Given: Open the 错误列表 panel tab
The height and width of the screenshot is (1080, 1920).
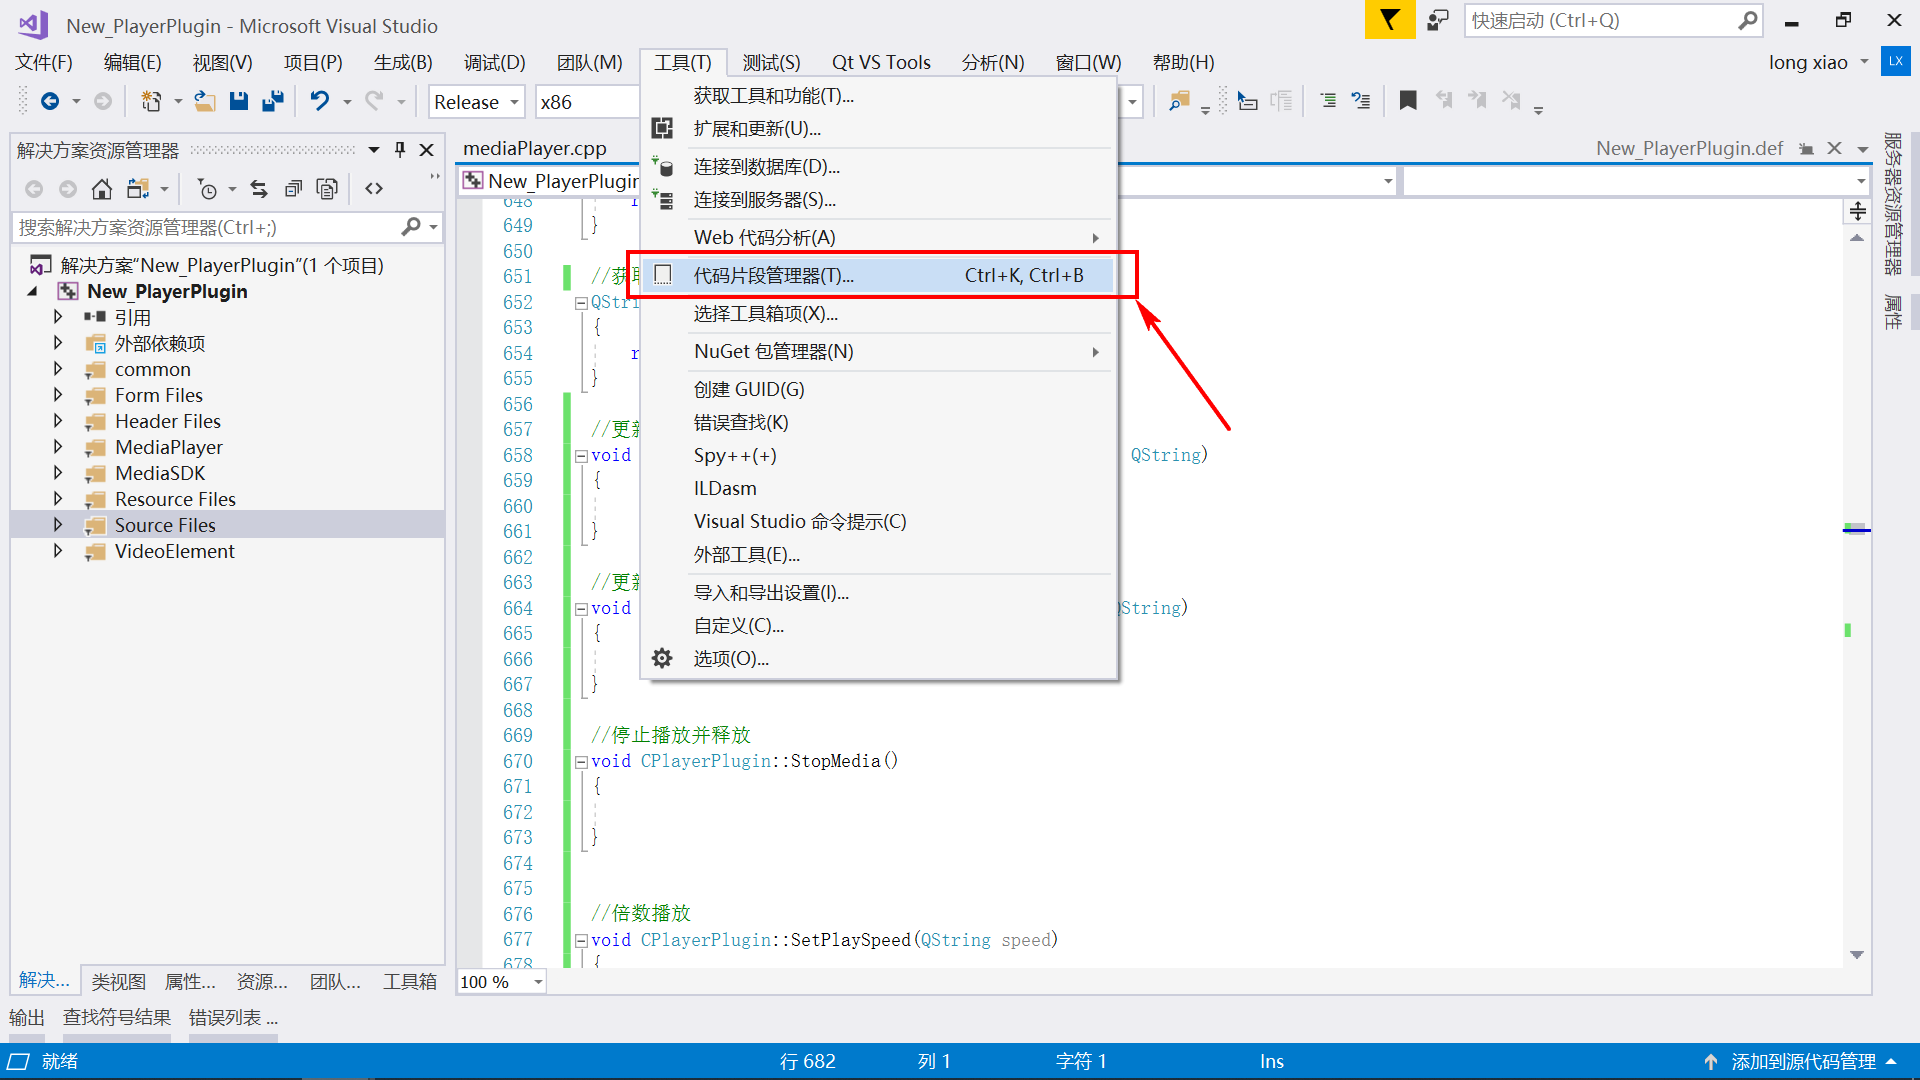Looking at the screenshot, I should click(x=232, y=1018).
